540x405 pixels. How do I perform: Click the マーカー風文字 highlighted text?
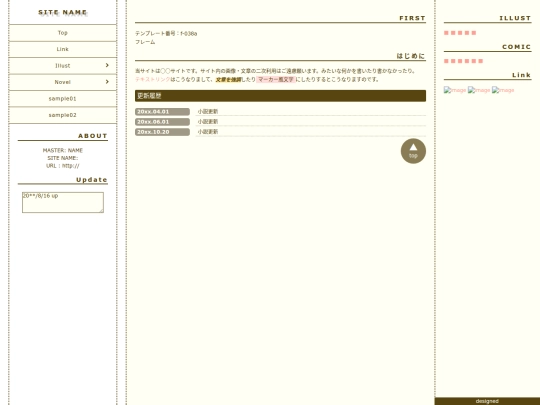click(276, 80)
